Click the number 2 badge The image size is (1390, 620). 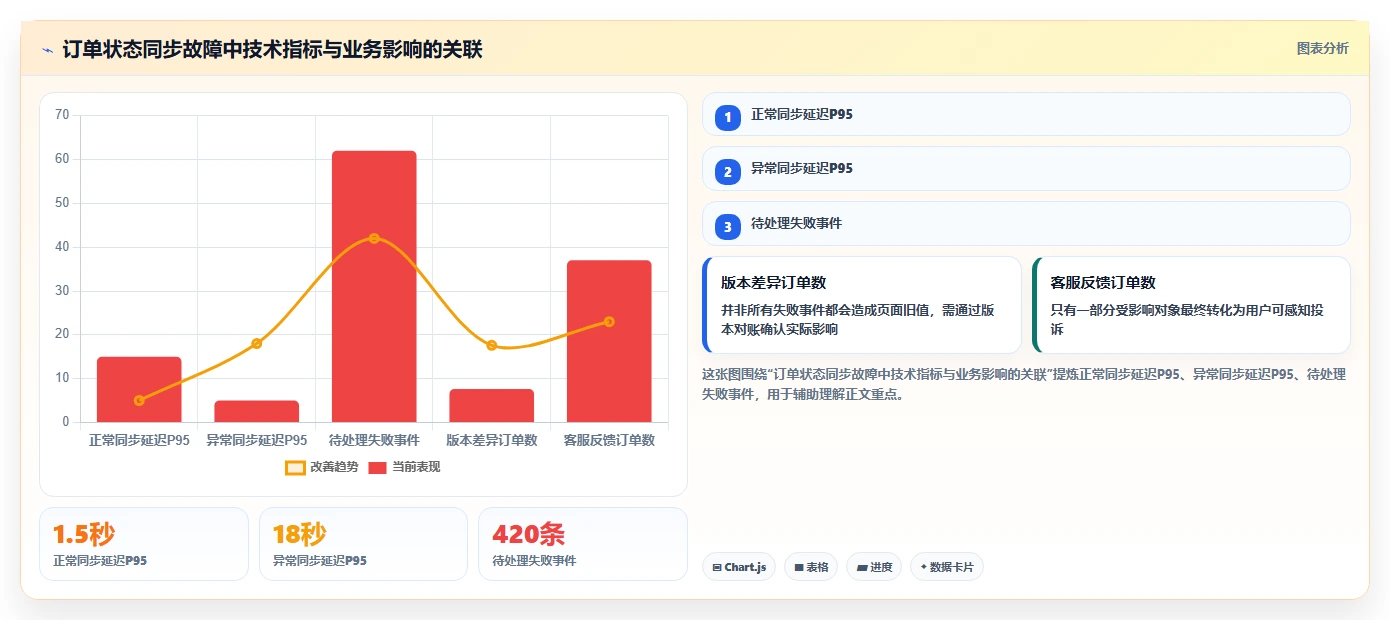point(728,172)
